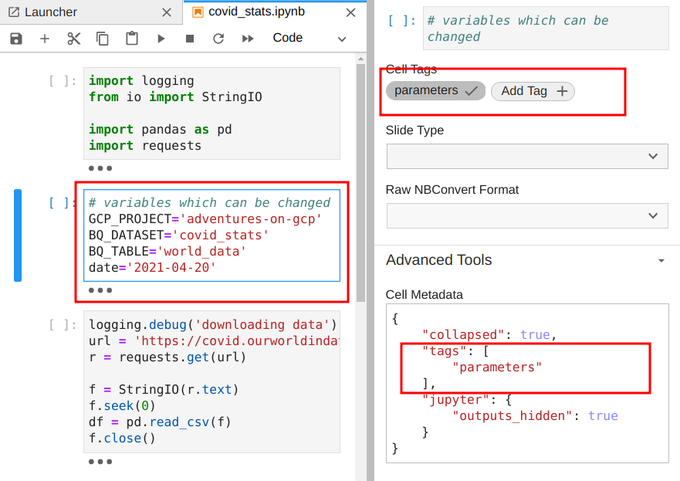Image resolution: width=680 pixels, height=481 pixels.
Task: Run the selected cell
Action: coord(161,38)
